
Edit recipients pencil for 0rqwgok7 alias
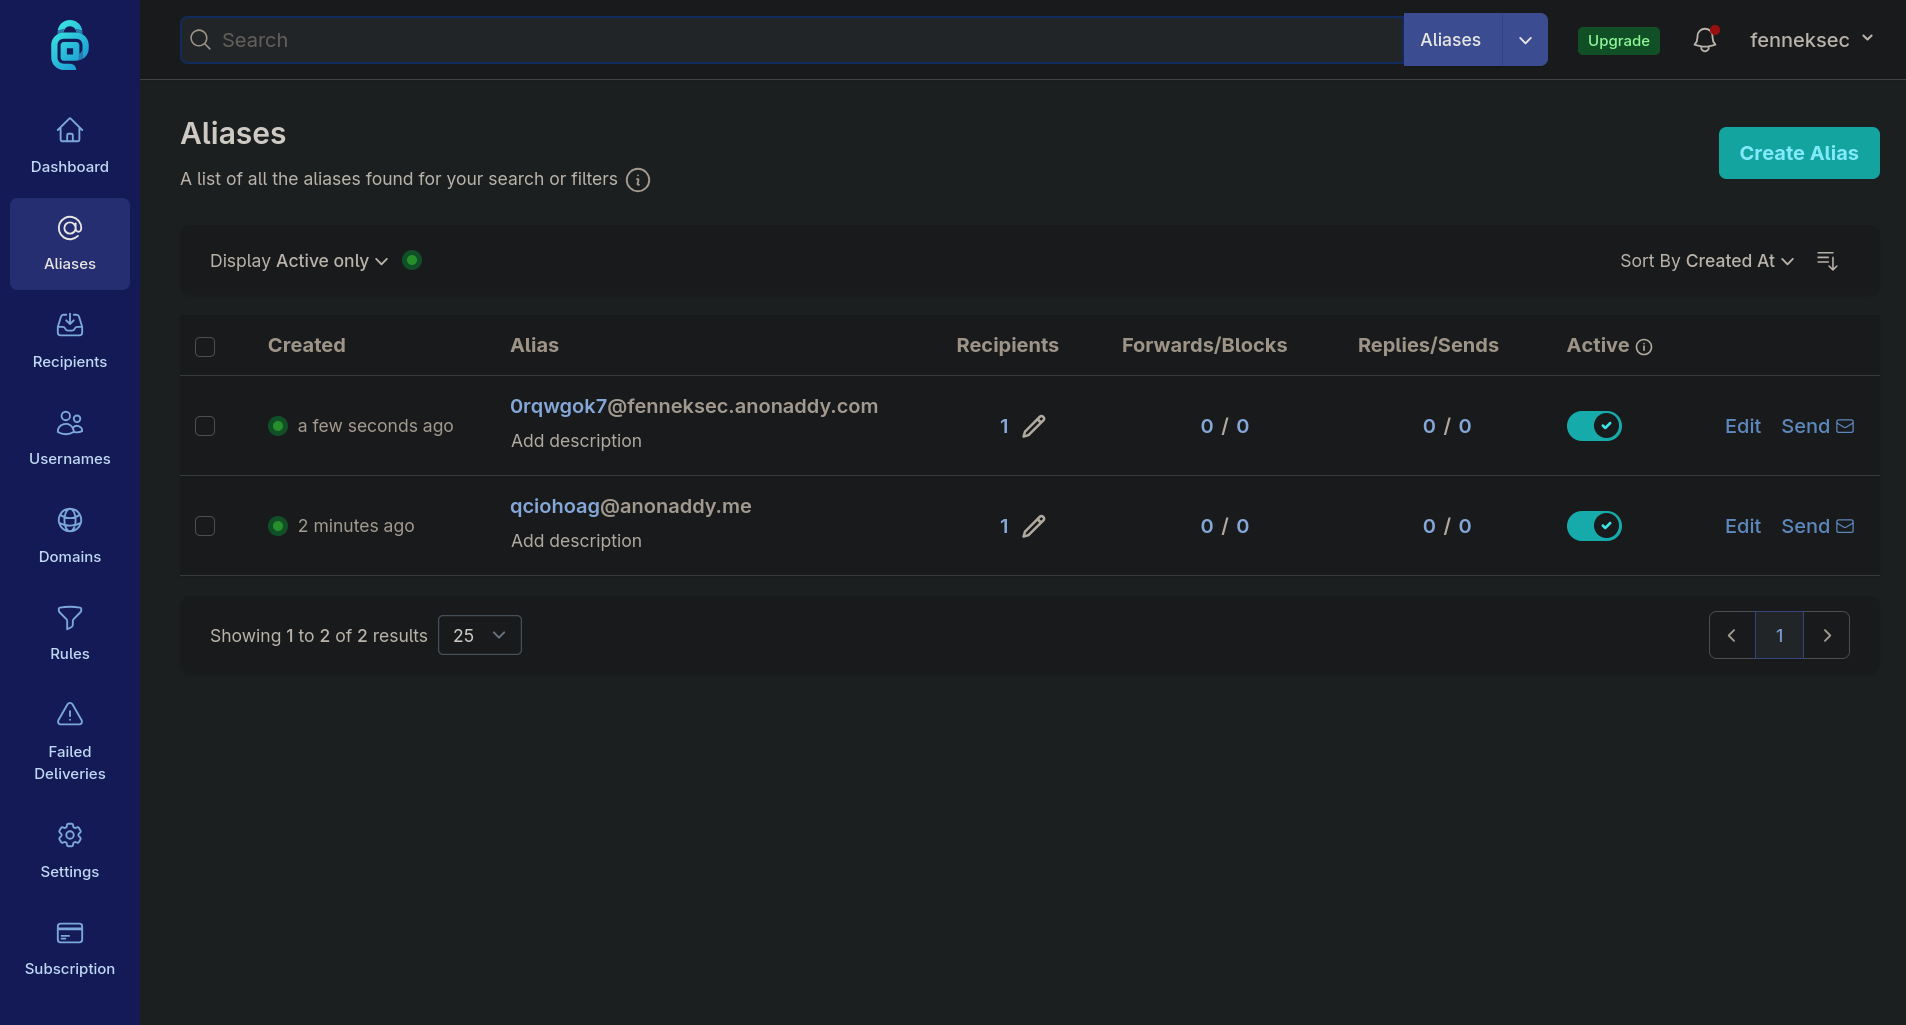coord(1034,426)
